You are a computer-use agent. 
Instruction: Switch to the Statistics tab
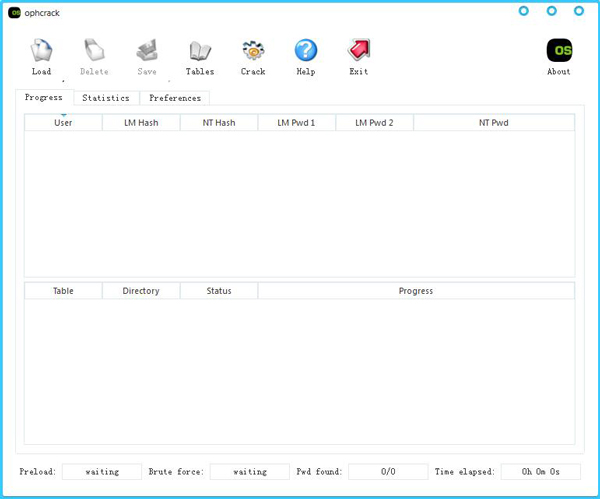pyautogui.click(x=106, y=98)
